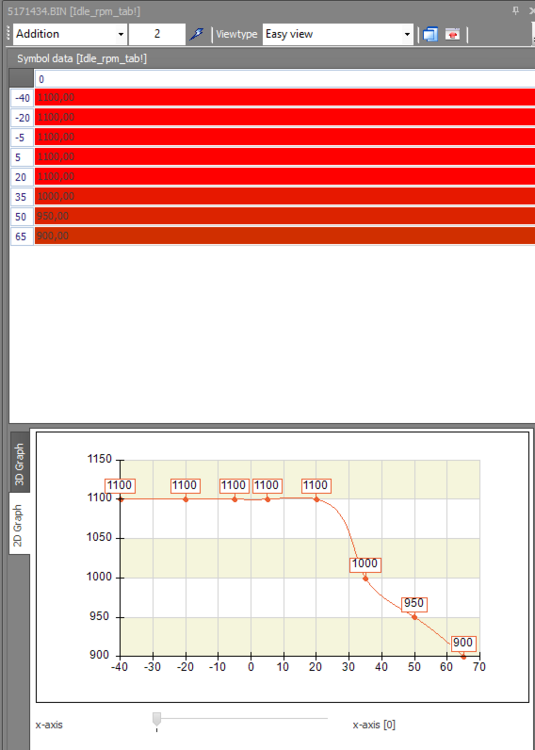
Task: Click the 1000 data point label on graph
Action: pyautogui.click(x=365, y=563)
